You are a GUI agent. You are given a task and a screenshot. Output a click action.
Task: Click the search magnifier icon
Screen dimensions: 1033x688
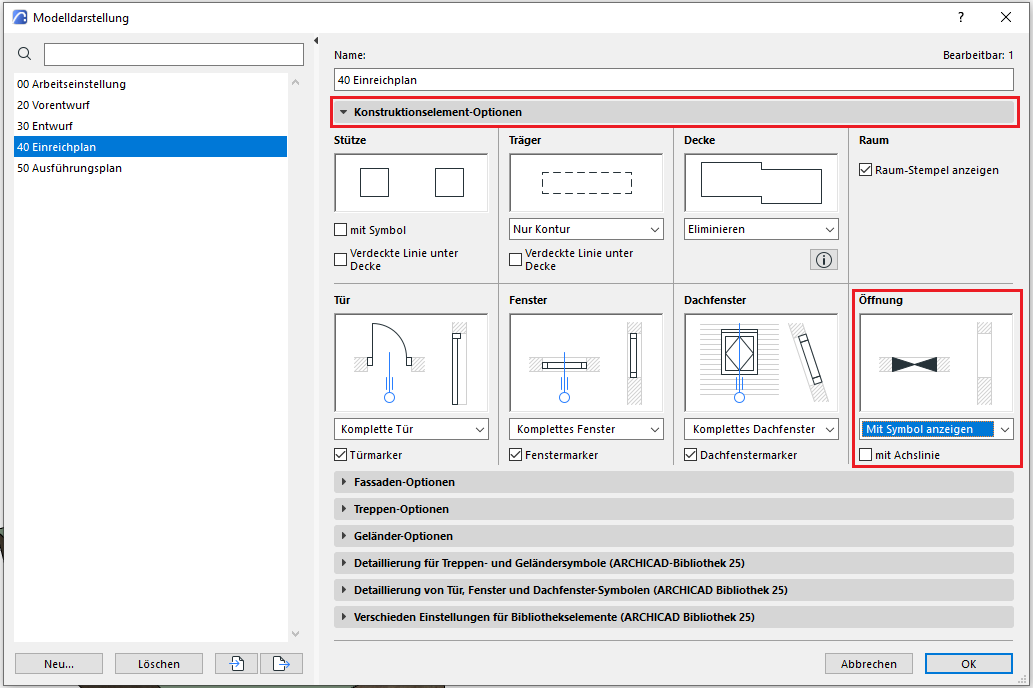coord(25,54)
